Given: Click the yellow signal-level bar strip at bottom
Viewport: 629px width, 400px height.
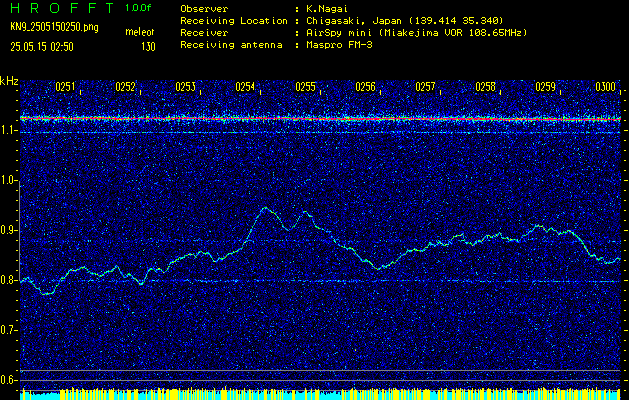Looking at the screenshot, I should point(320,394).
